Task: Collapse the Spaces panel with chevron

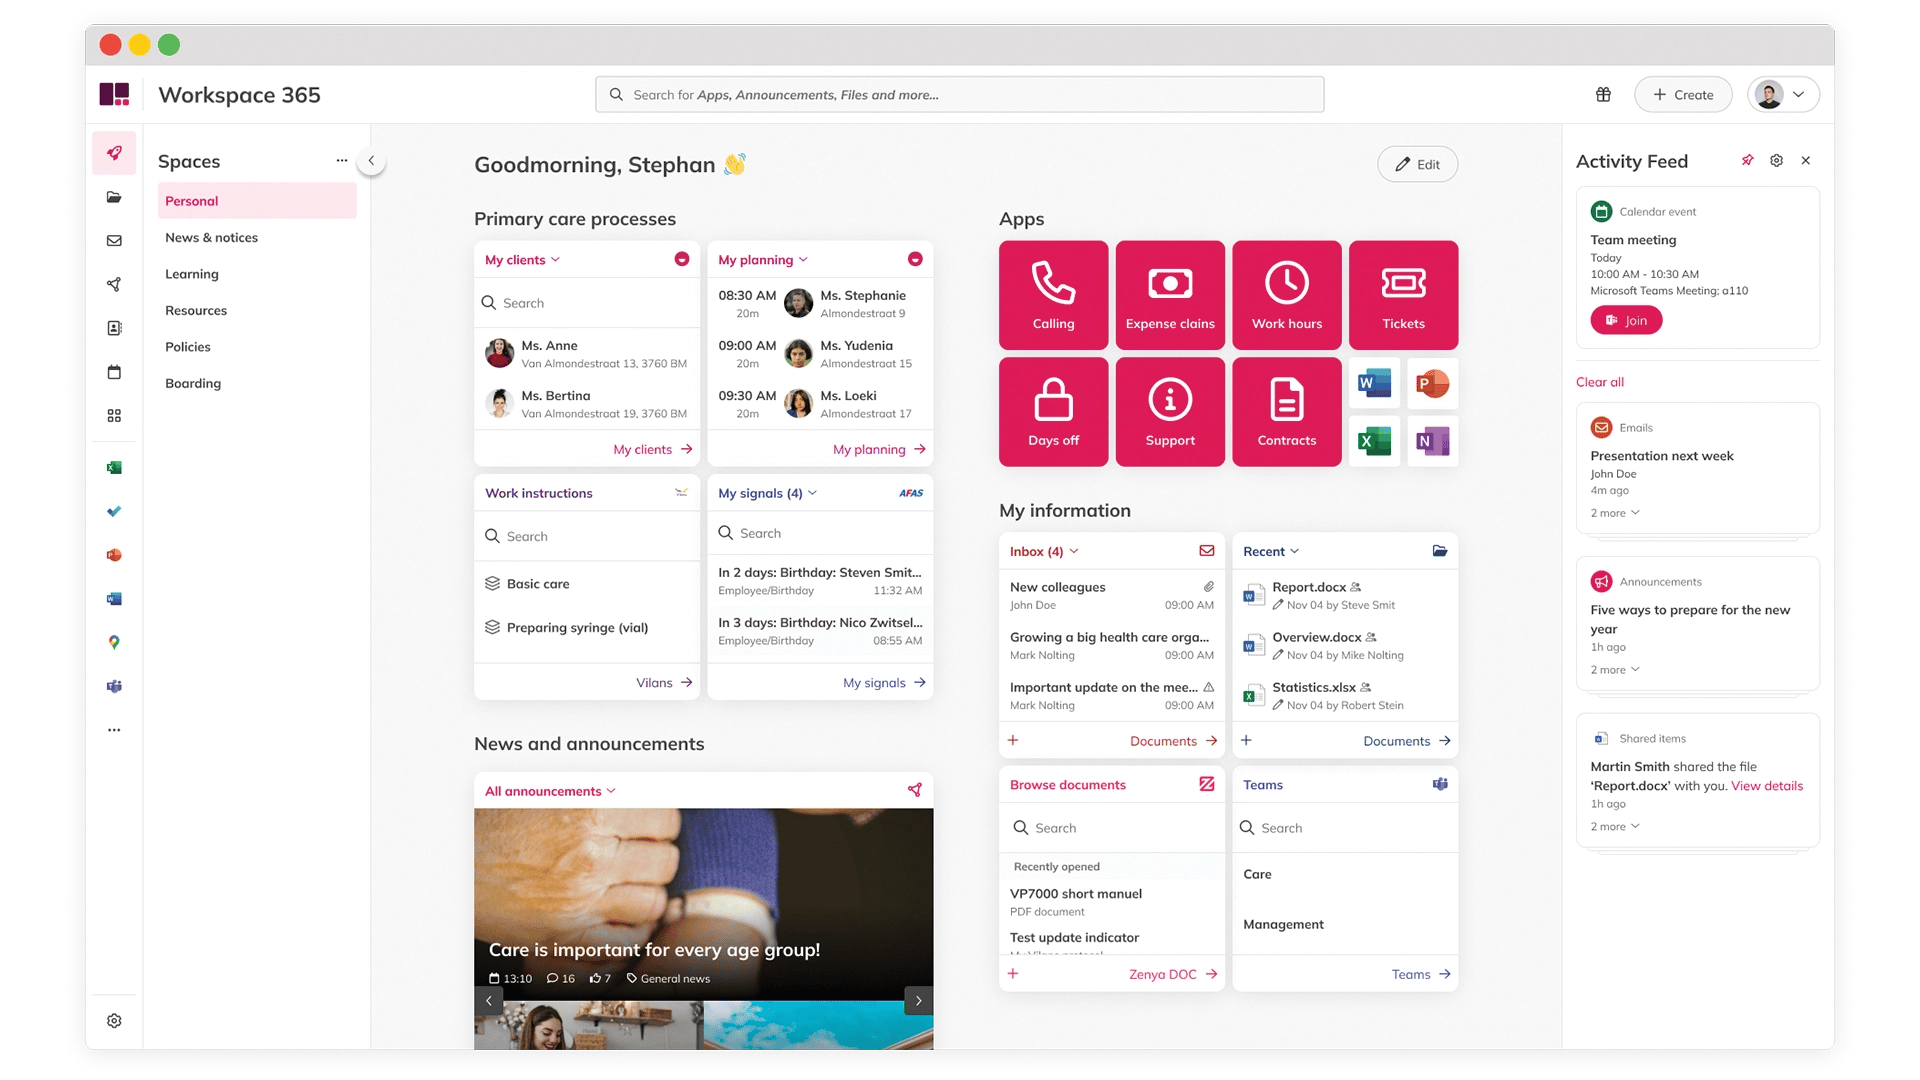Action: coord(371,160)
